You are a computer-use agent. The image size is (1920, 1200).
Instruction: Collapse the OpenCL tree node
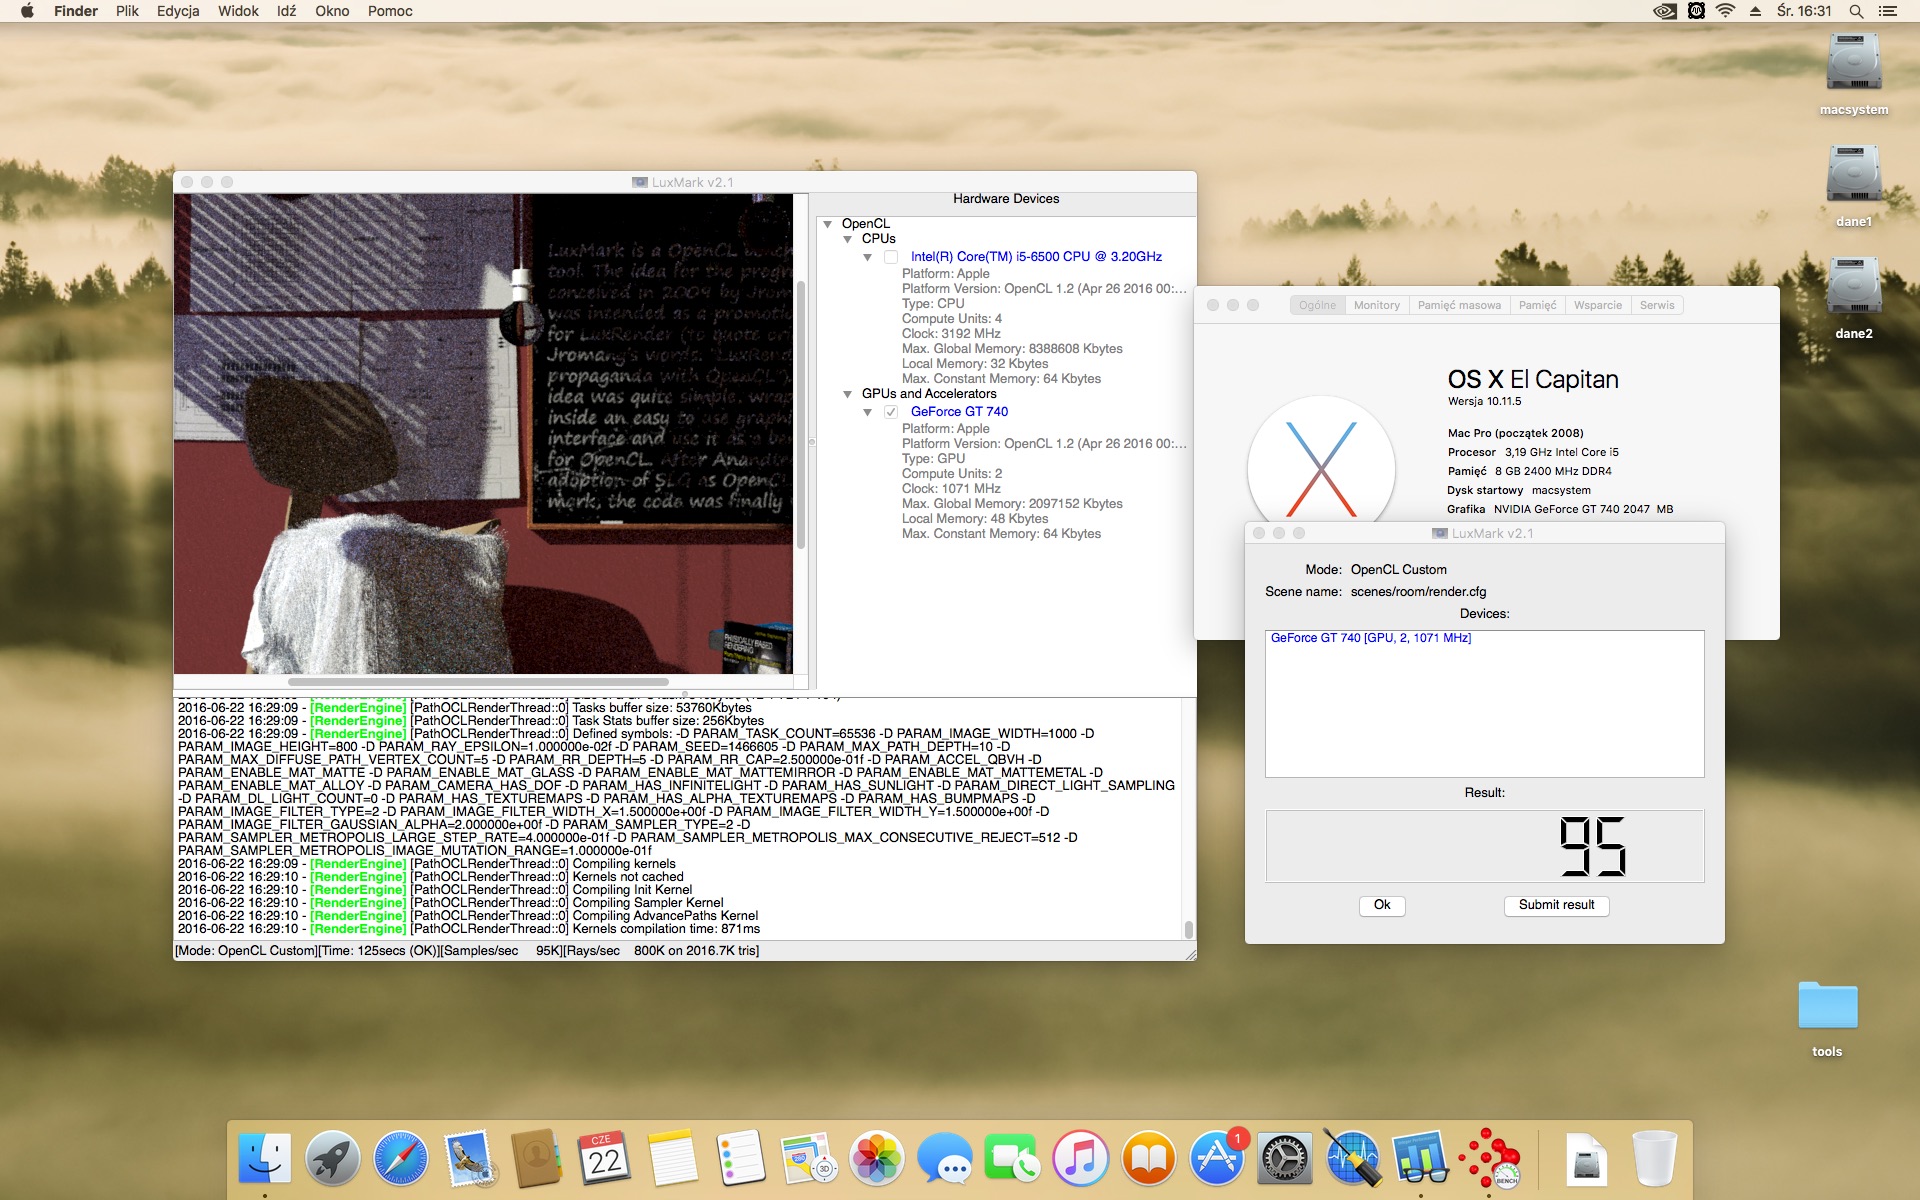828,224
